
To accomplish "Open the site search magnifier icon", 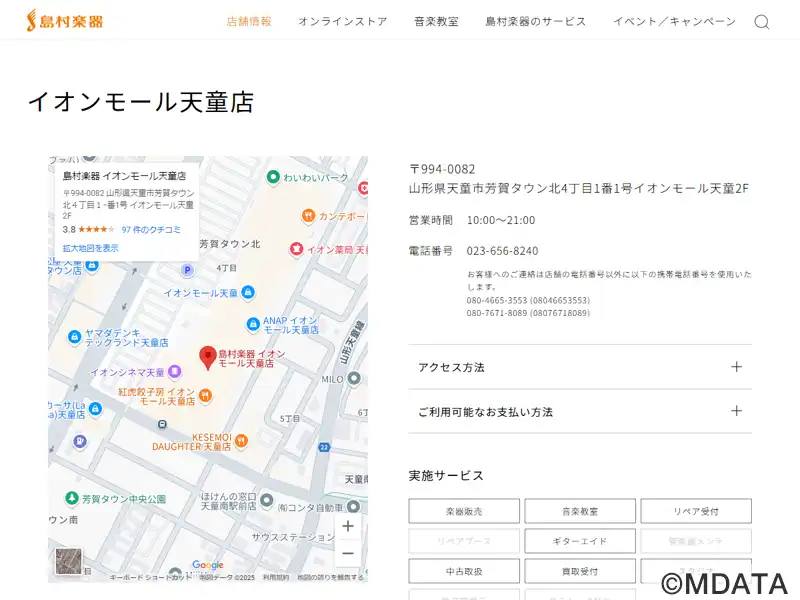I will pos(762,22).
